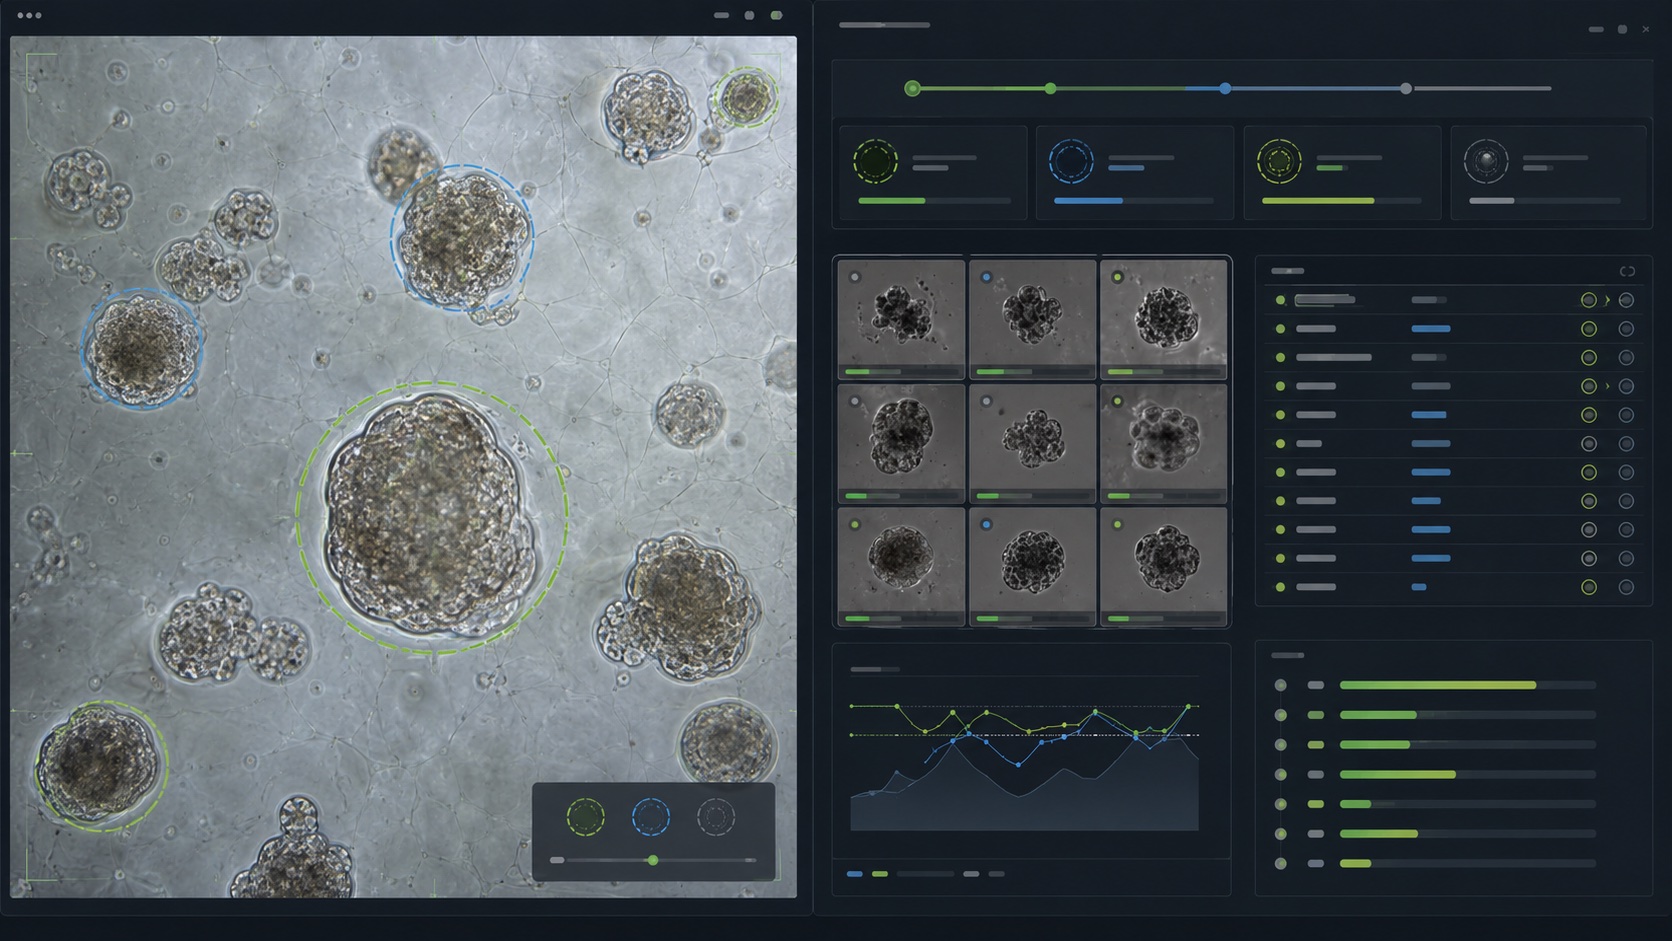
Task: Select the radio dot on the first bar-chart row
Action: (1280, 685)
